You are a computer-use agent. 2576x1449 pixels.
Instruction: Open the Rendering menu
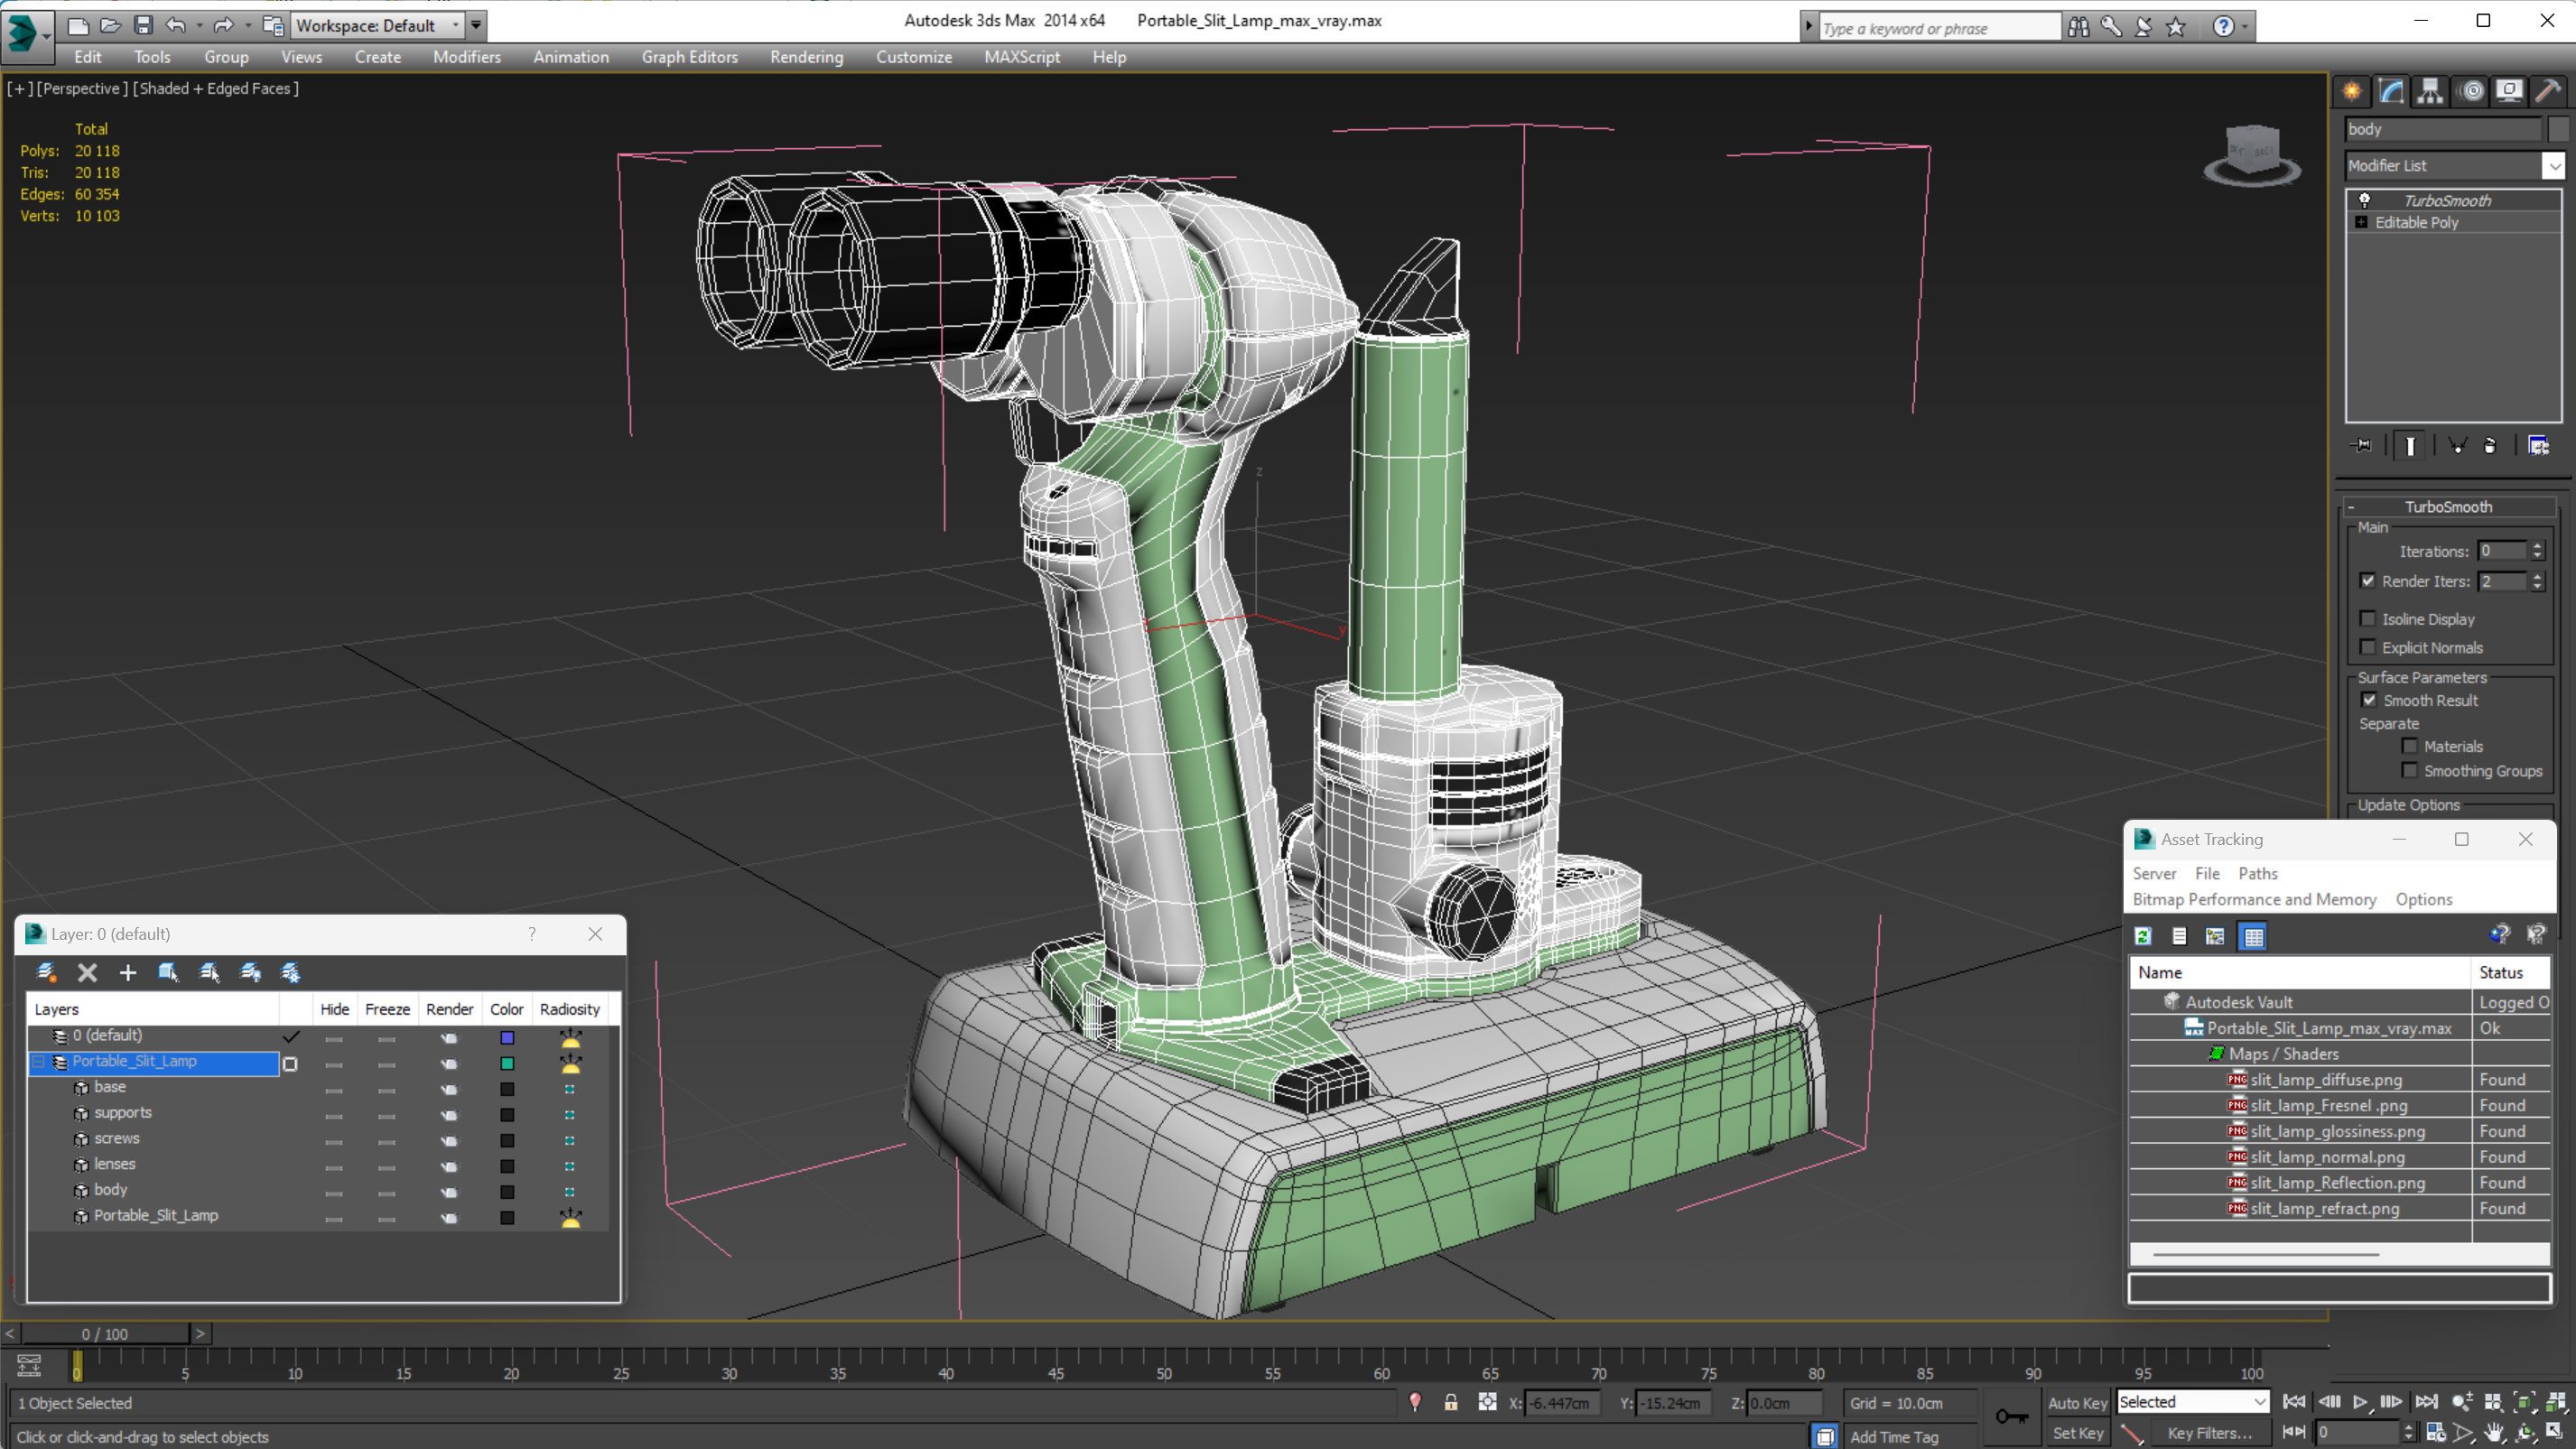click(x=806, y=57)
